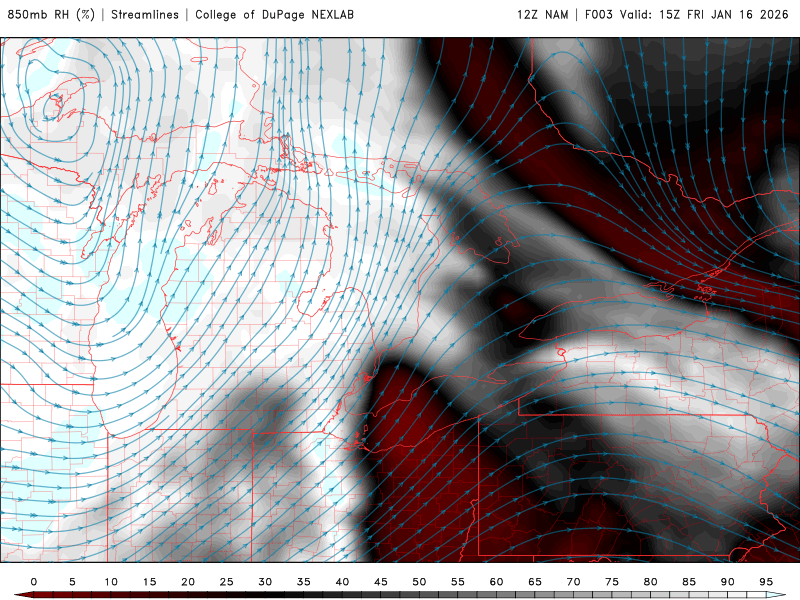Image resolution: width=800 pixels, height=600 pixels.
Task: Click the '5' value on the legend
Action: pyautogui.click(x=72, y=582)
